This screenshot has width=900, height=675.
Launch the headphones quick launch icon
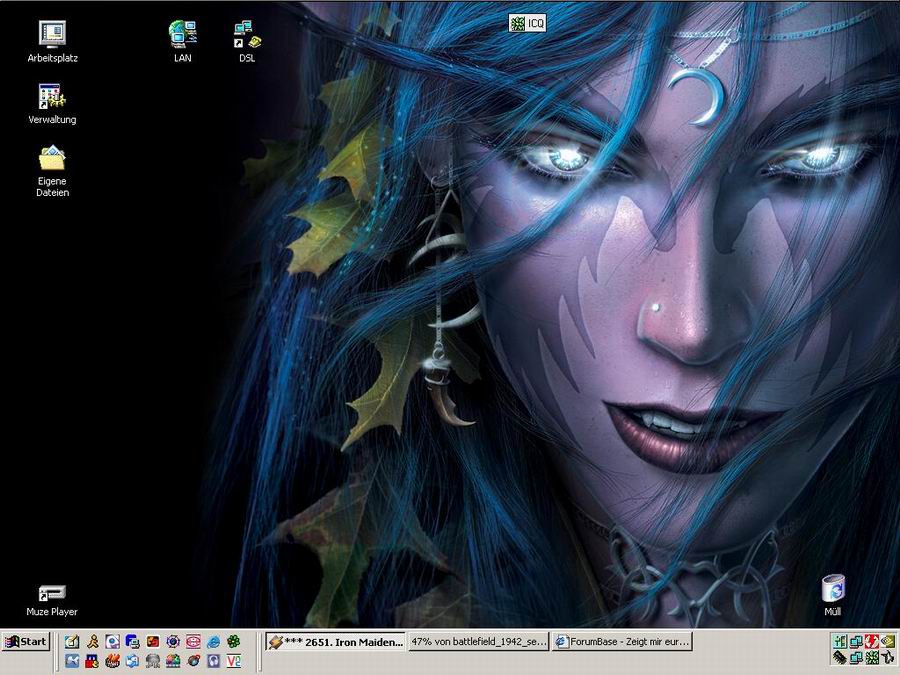coord(214,661)
